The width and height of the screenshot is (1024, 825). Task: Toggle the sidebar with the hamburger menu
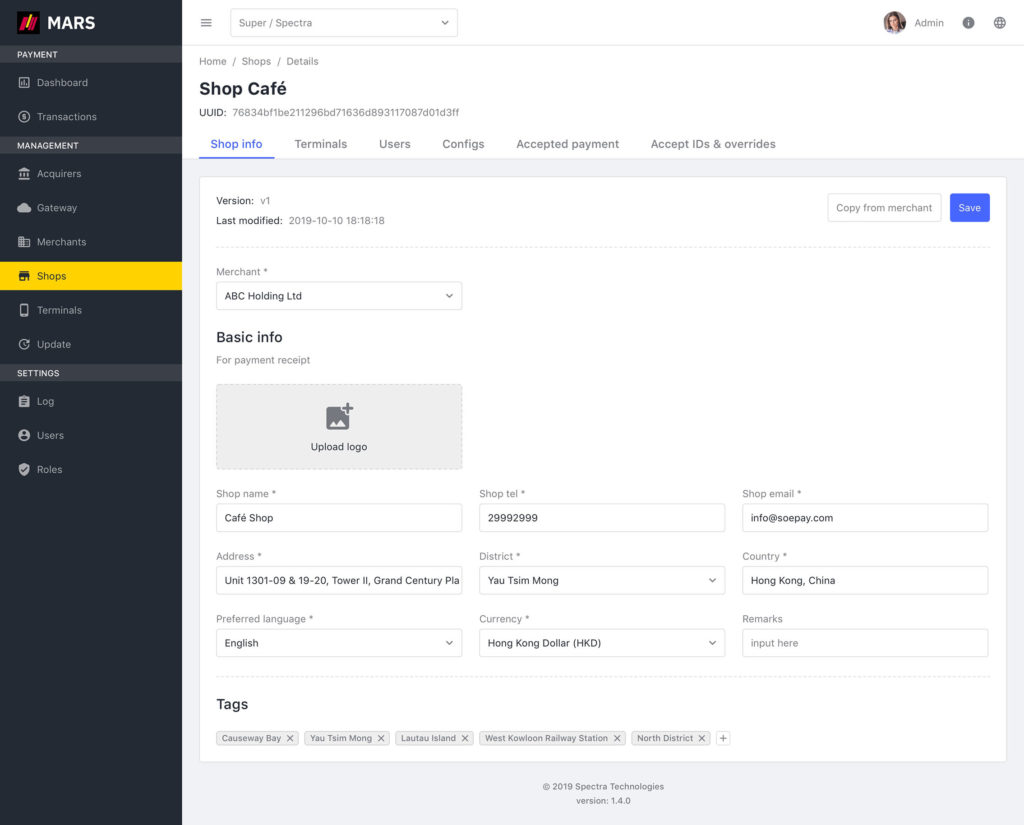point(206,22)
